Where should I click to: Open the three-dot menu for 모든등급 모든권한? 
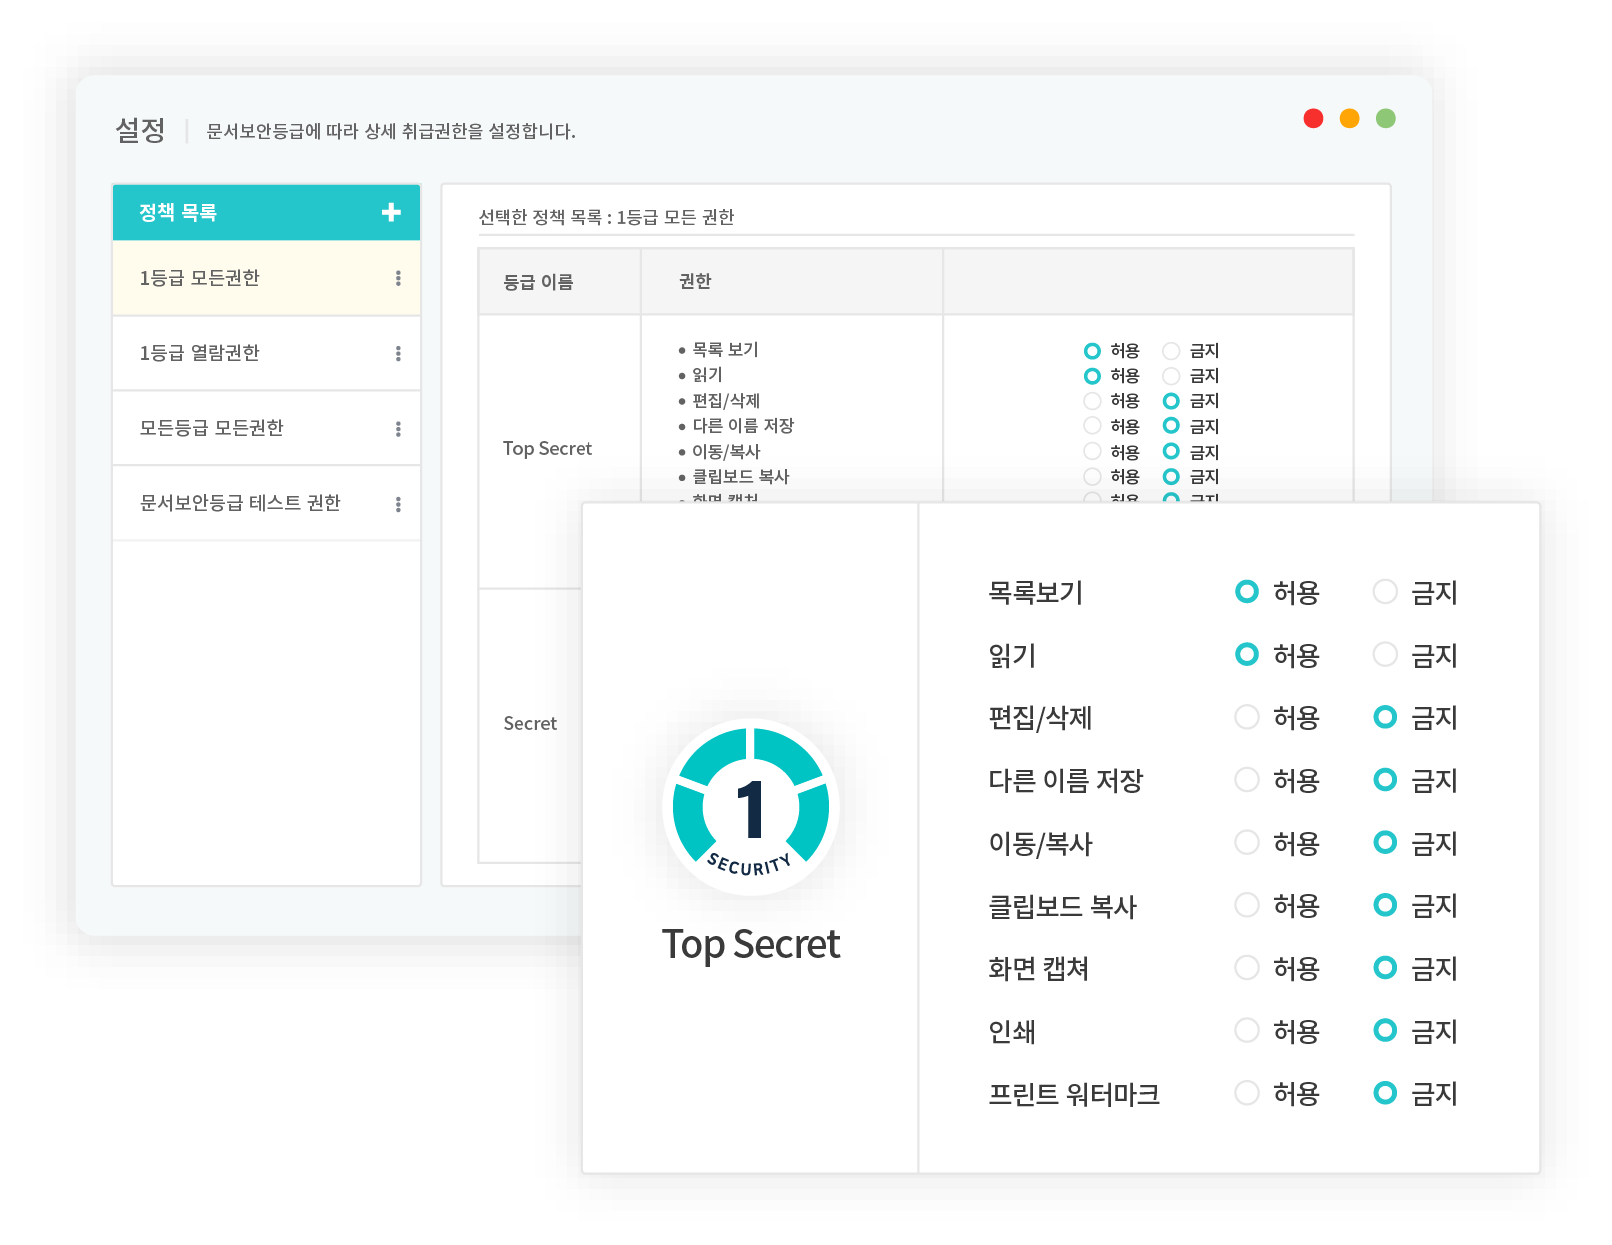(398, 428)
